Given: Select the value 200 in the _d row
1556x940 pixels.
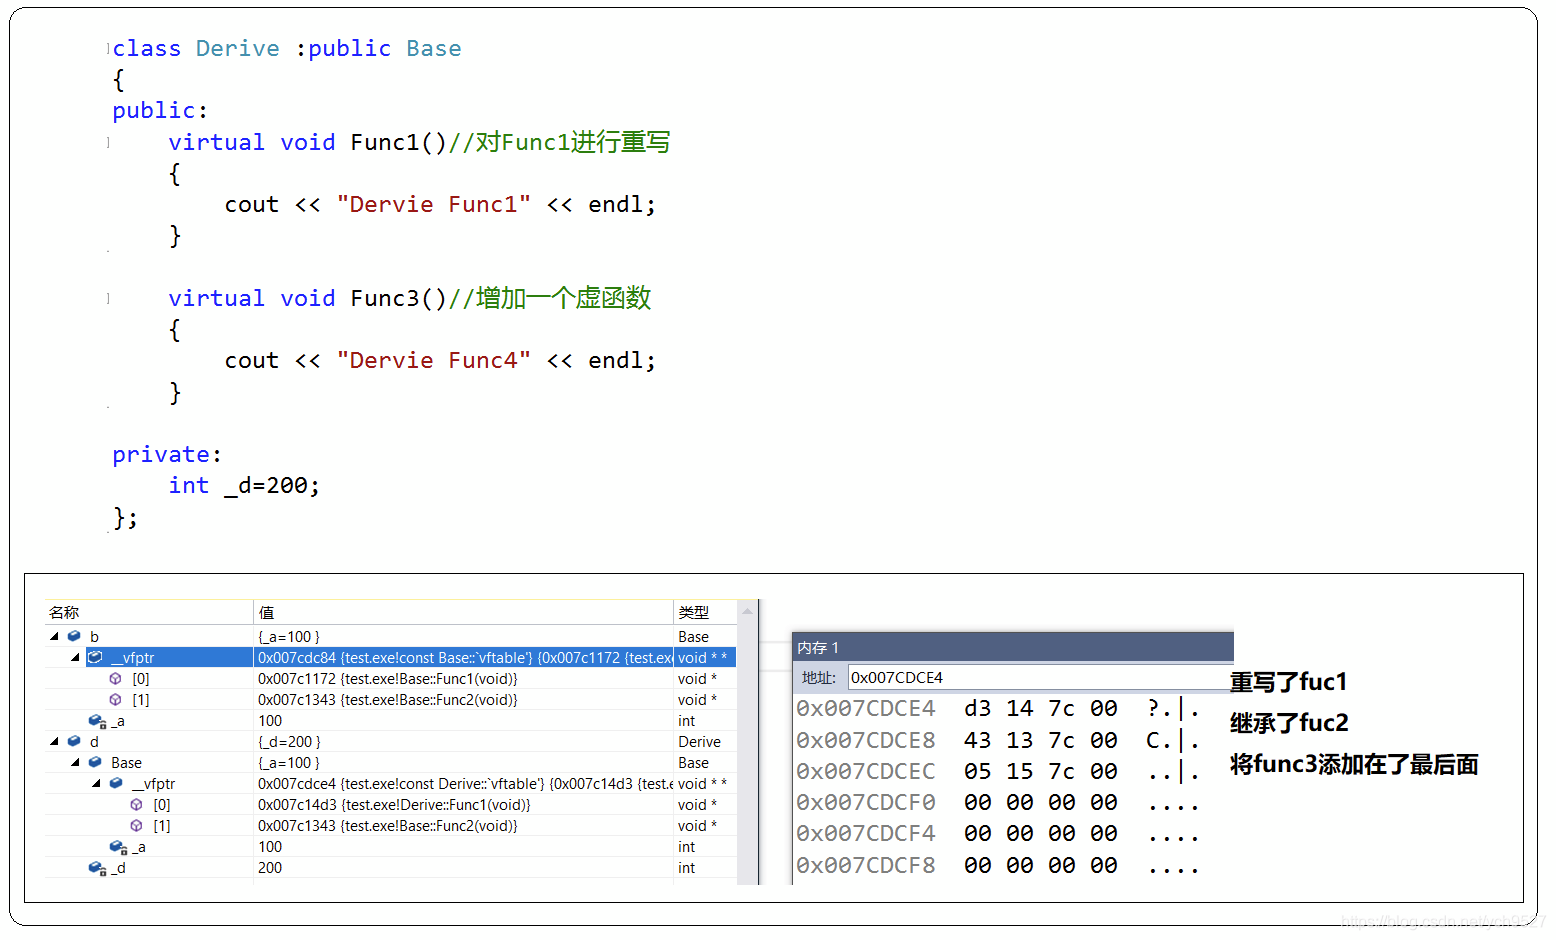Looking at the screenshot, I should click(270, 868).
